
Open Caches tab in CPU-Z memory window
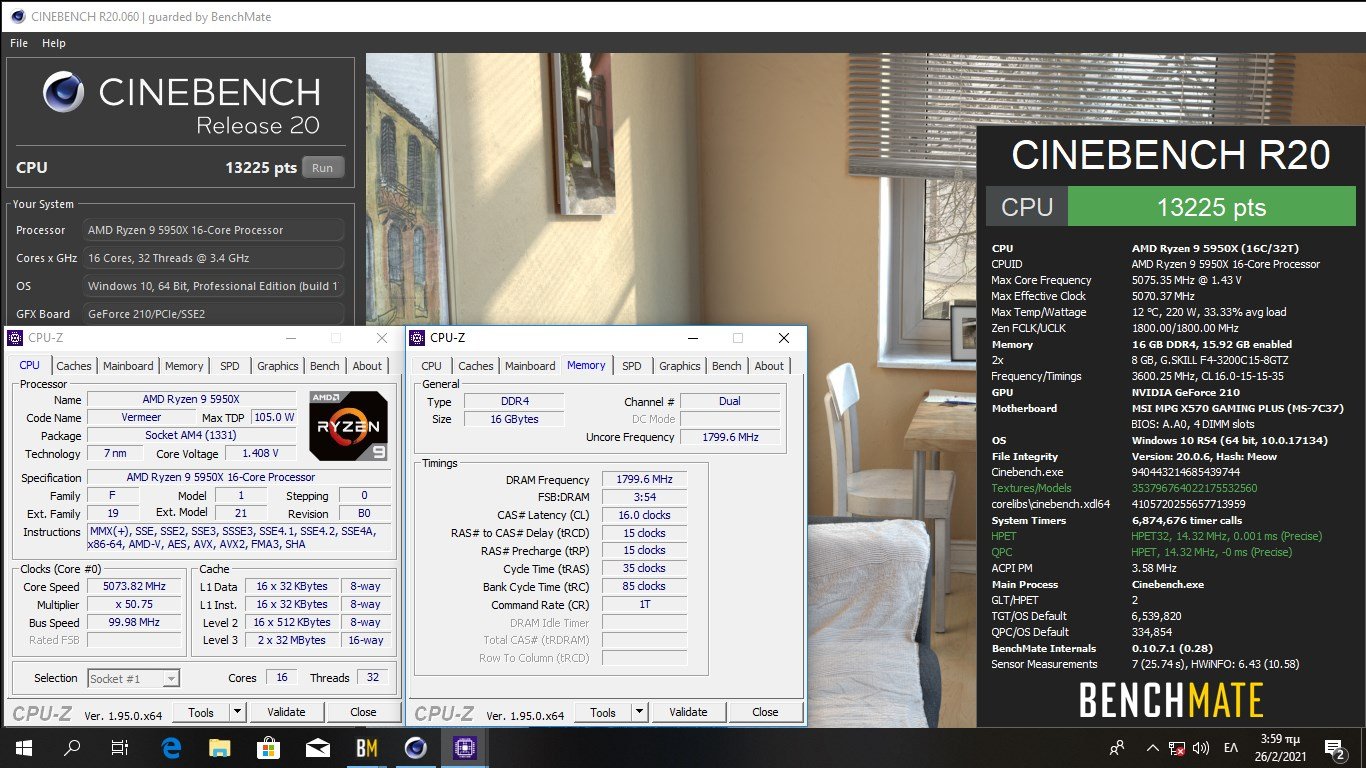(x=476, y=366)
